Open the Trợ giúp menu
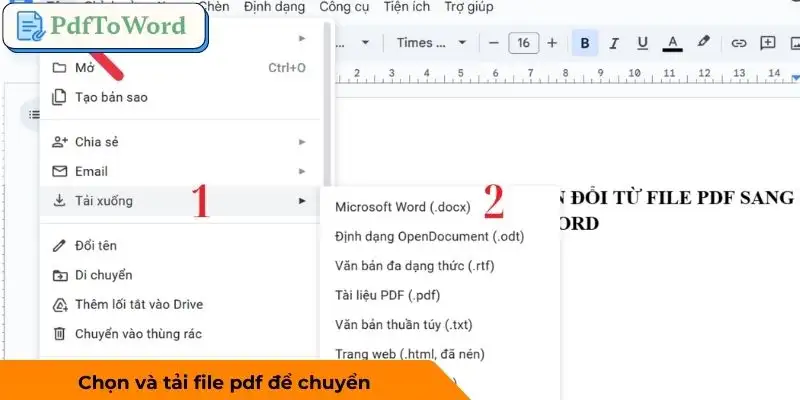Image resolution: width=800 pixels, height=400 pixels. click(x=468, y=7)
